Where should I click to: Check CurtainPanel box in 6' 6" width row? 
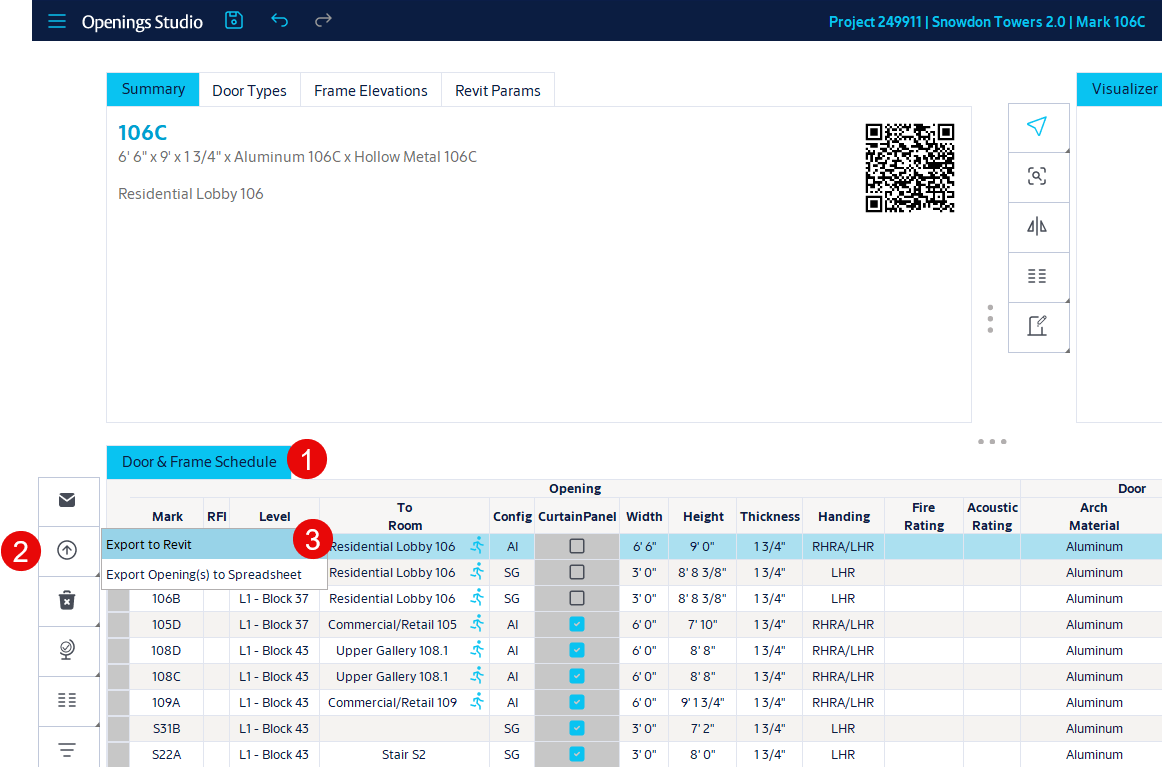coord(577,546)
